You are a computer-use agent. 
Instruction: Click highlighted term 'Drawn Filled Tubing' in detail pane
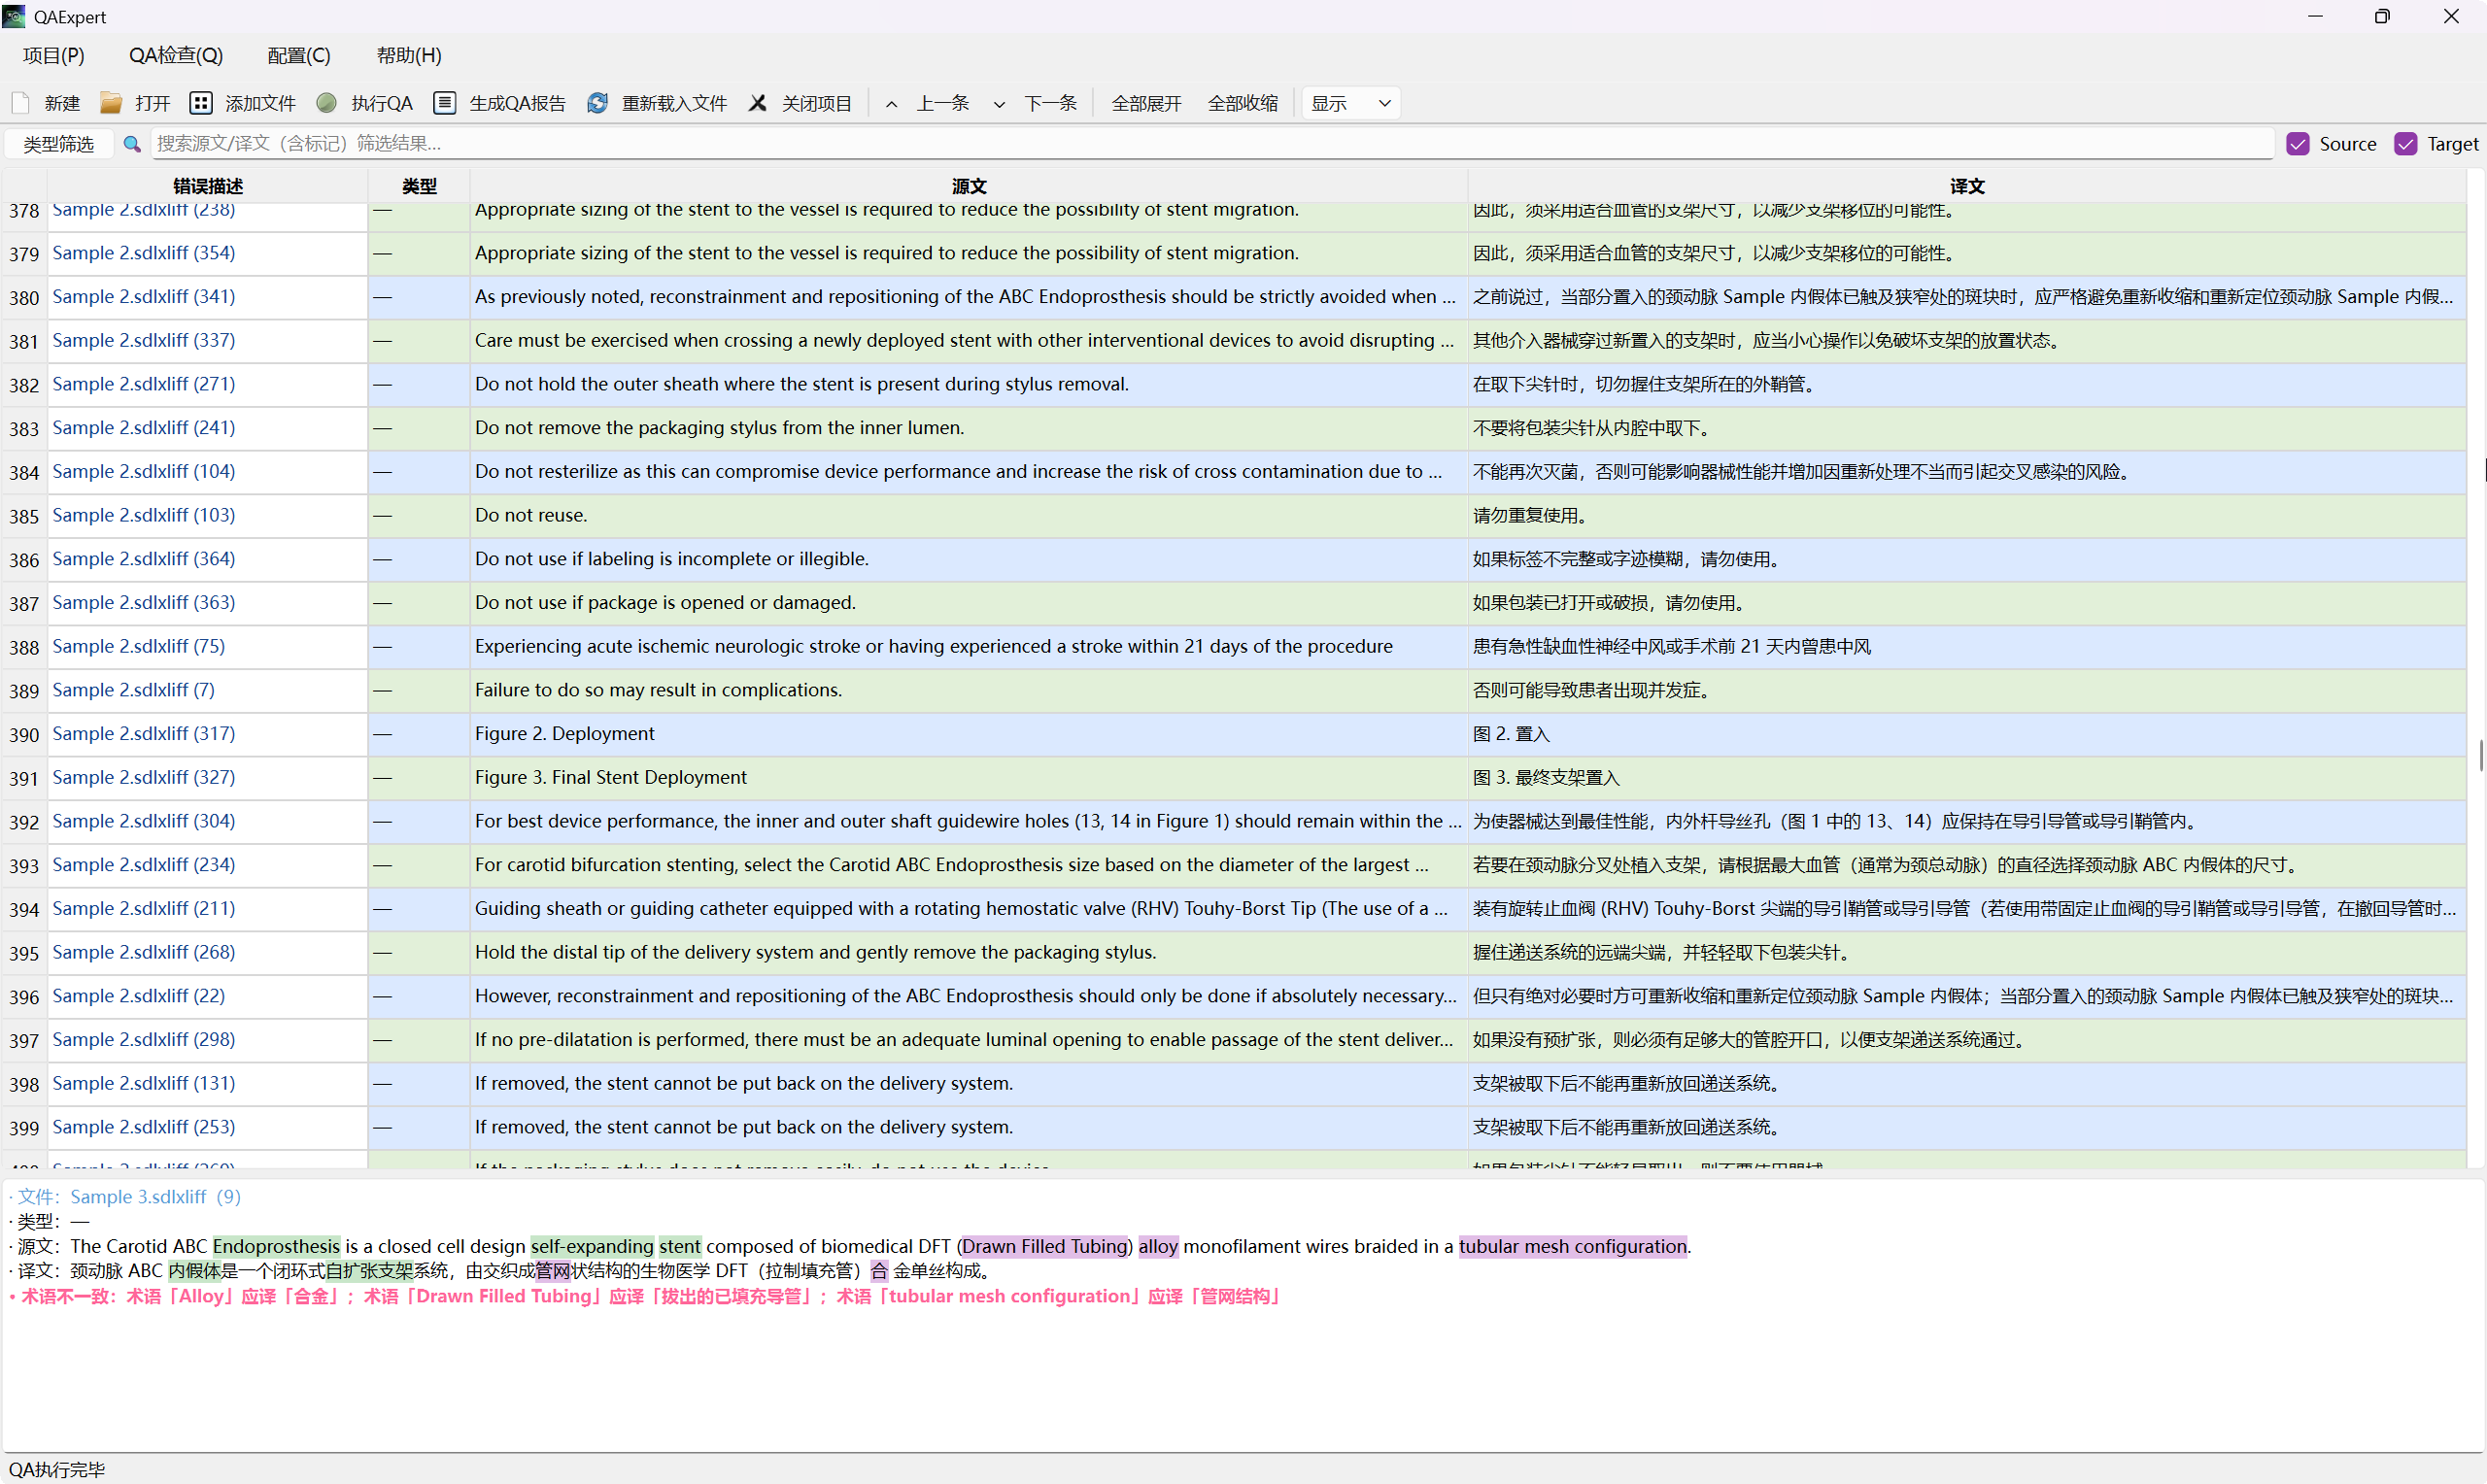[x=1044, y=1246]
